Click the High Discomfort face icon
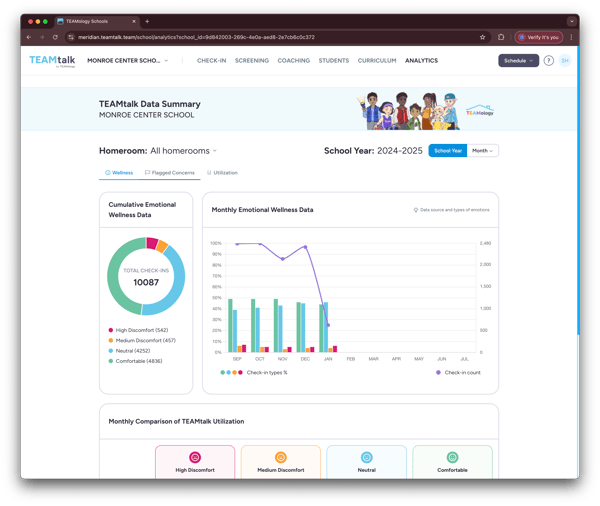The width and height of the screenshot is (600, 506). [x=195, y=457]
